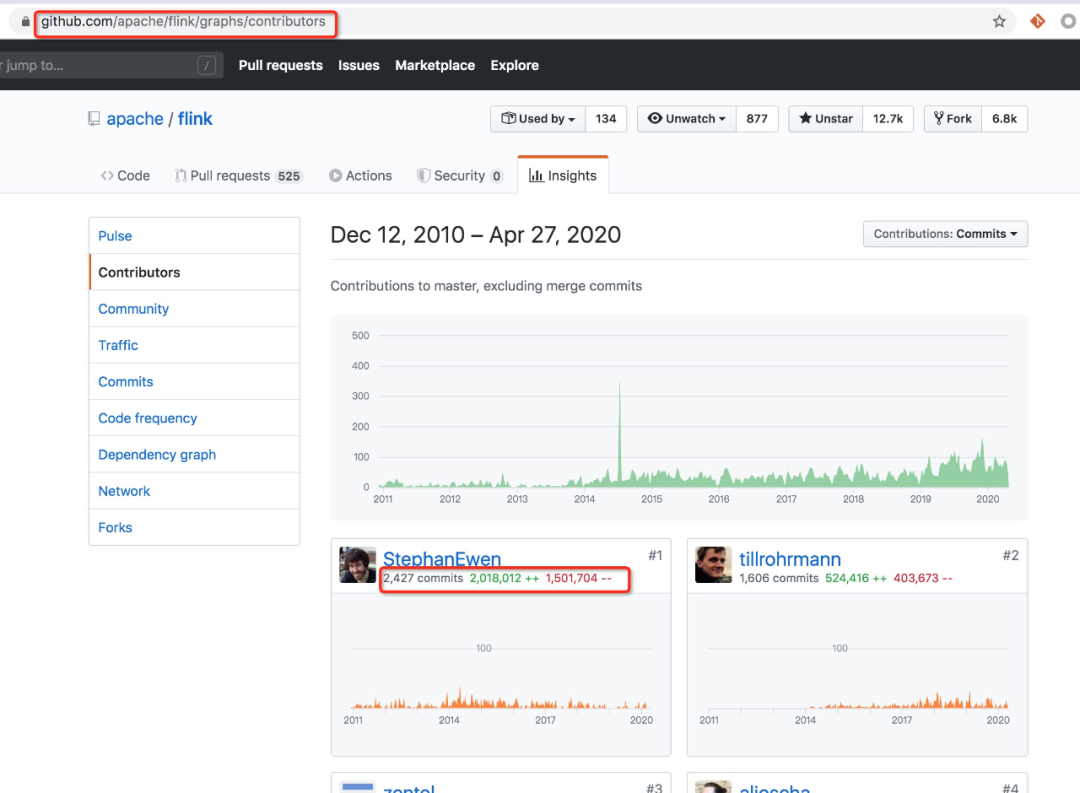Open tillrohrmann's profile link

point(790,559)
